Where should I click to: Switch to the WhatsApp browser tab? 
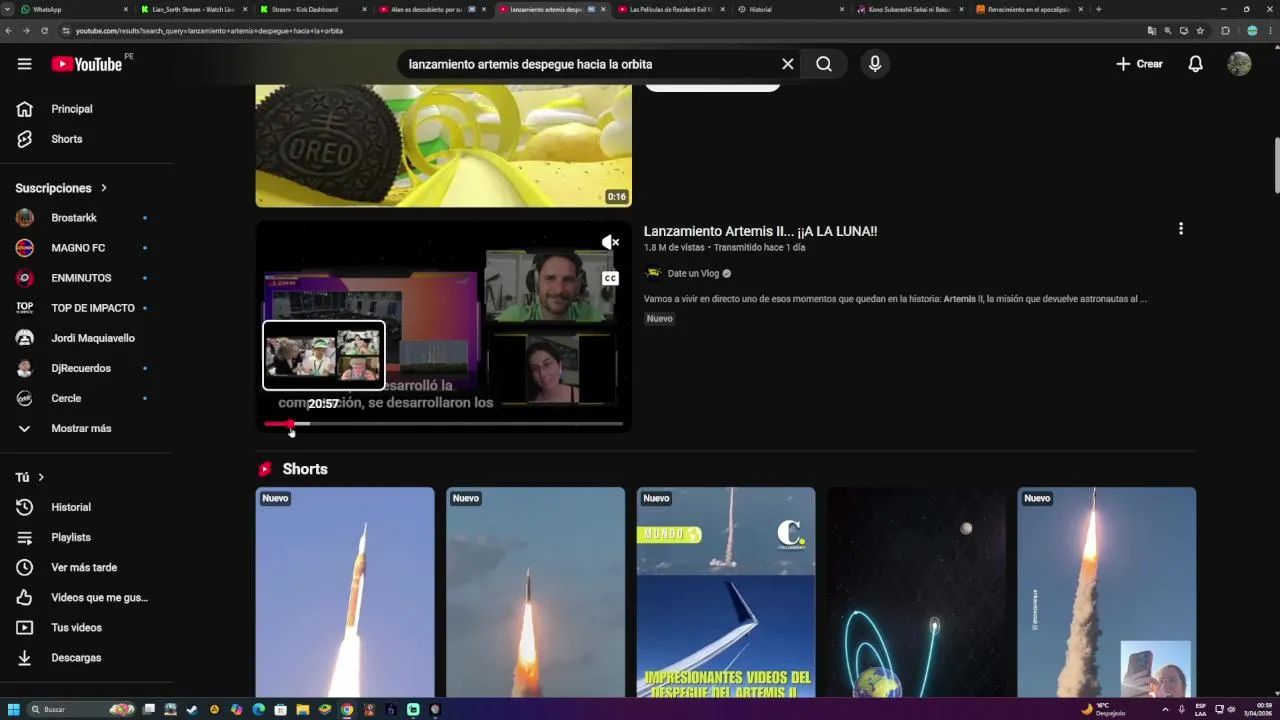76,9
